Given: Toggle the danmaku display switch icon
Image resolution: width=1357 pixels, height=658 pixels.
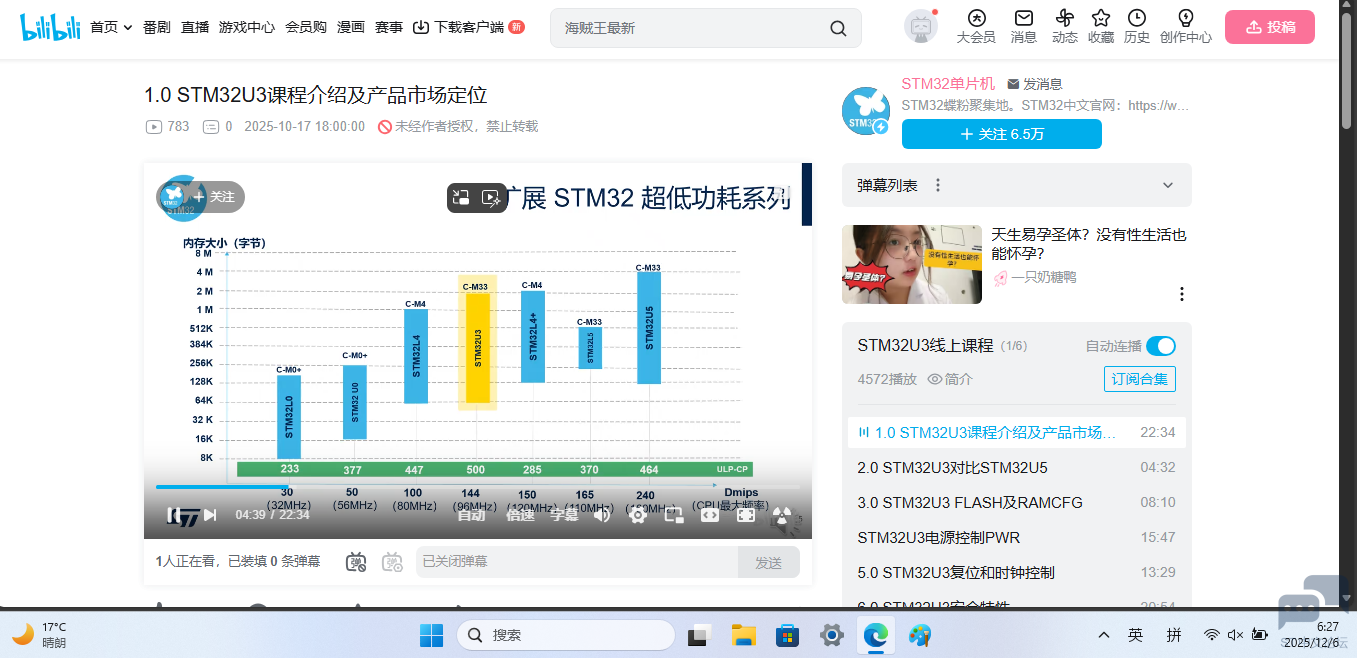Looking at the screenshot, I should pyautogui.click(x=356, y=562).
